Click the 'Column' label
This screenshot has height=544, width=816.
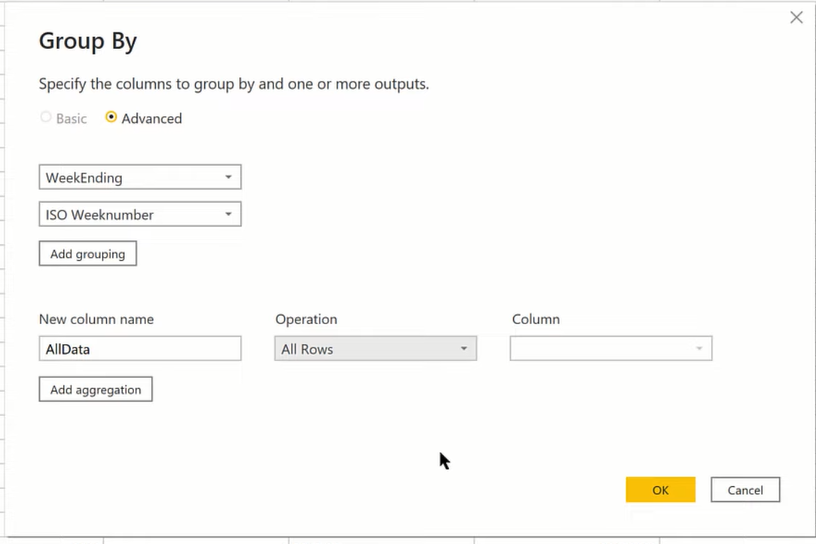click(536, 319)
